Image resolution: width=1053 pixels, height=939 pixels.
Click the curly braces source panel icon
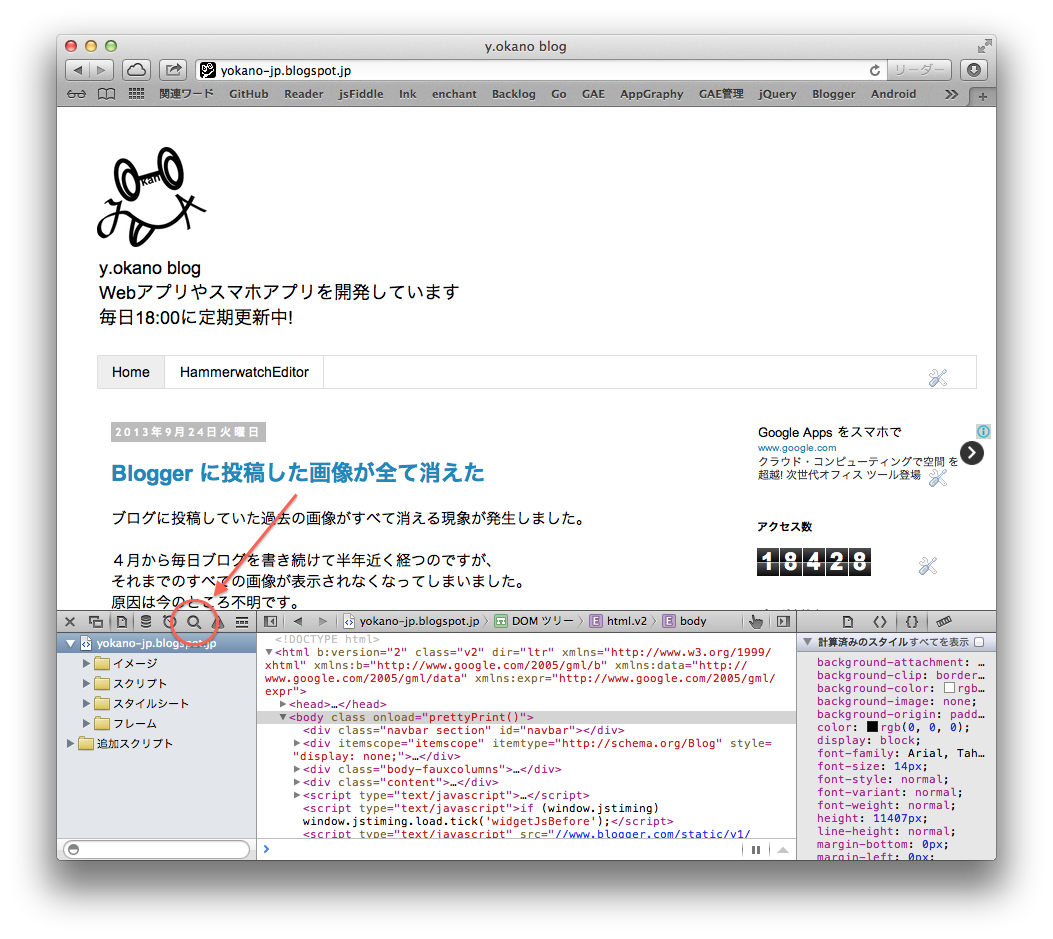pos(912,621)
